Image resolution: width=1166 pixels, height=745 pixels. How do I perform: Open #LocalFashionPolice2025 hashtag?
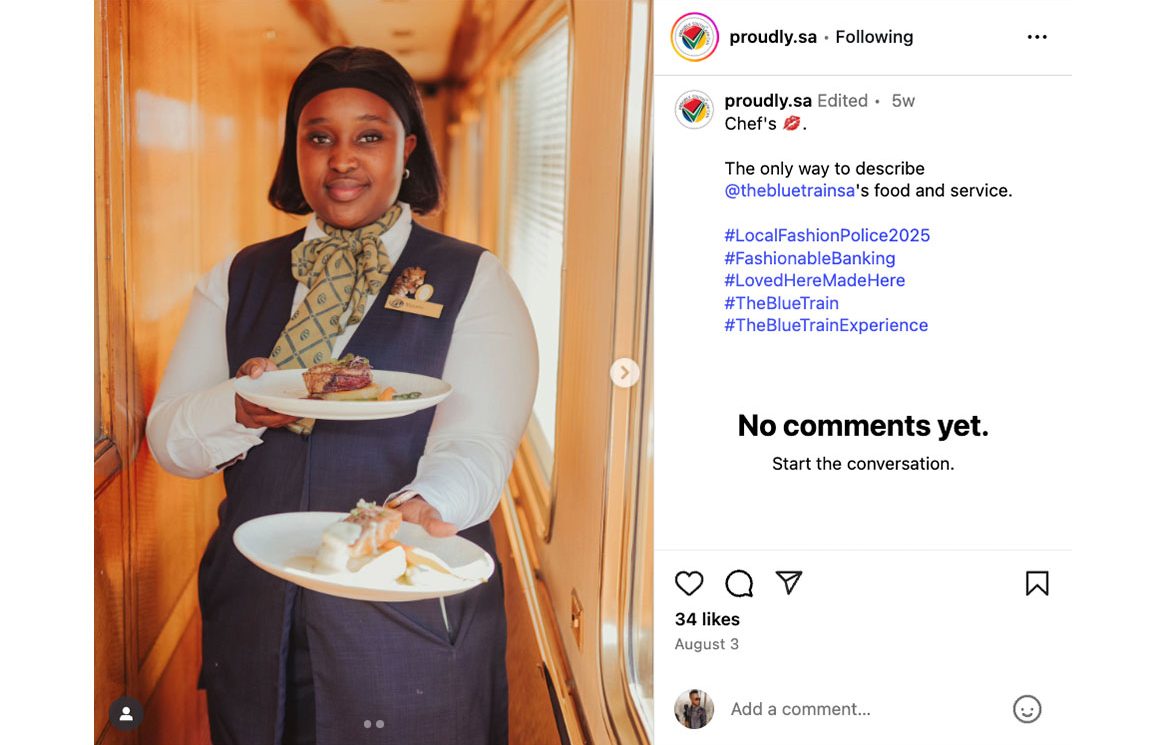(827, 235)
